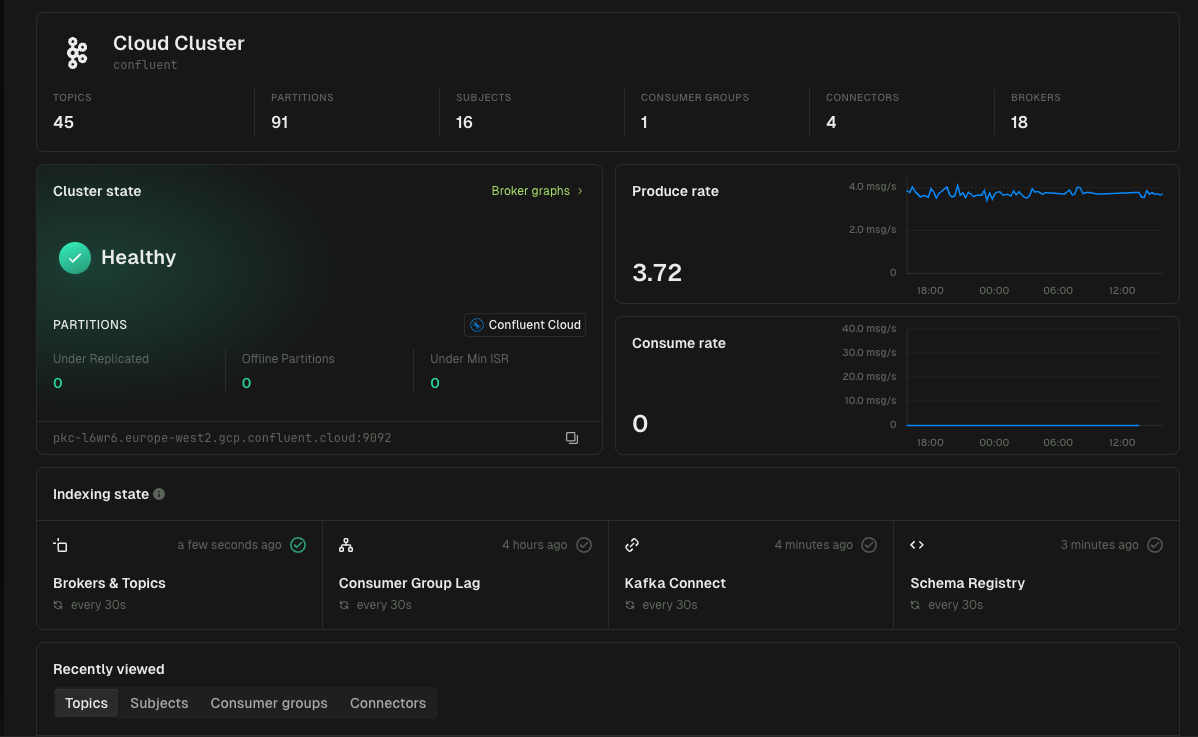1198x737 pixels.
Task: Click the status circle next to Consumer Group Lag timestamp
Action: [583, 545]
